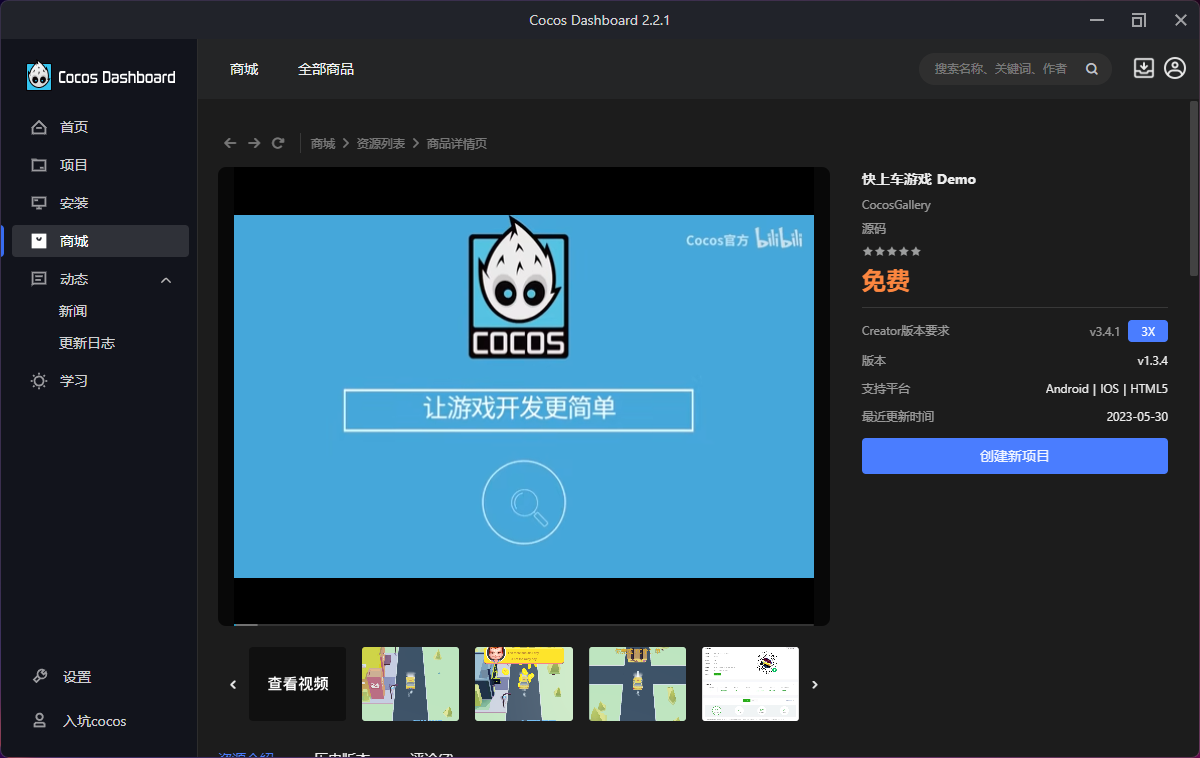This screenshot has width=1200, height=758.
Task: Refresh the store page
Action: 278,143
